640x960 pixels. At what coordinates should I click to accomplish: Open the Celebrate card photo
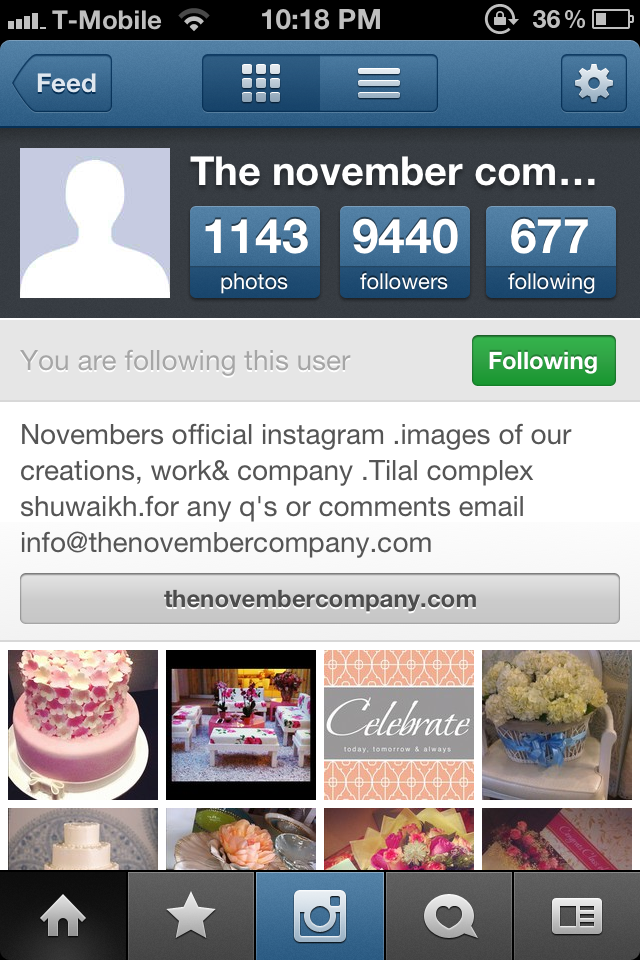[399, 725]
